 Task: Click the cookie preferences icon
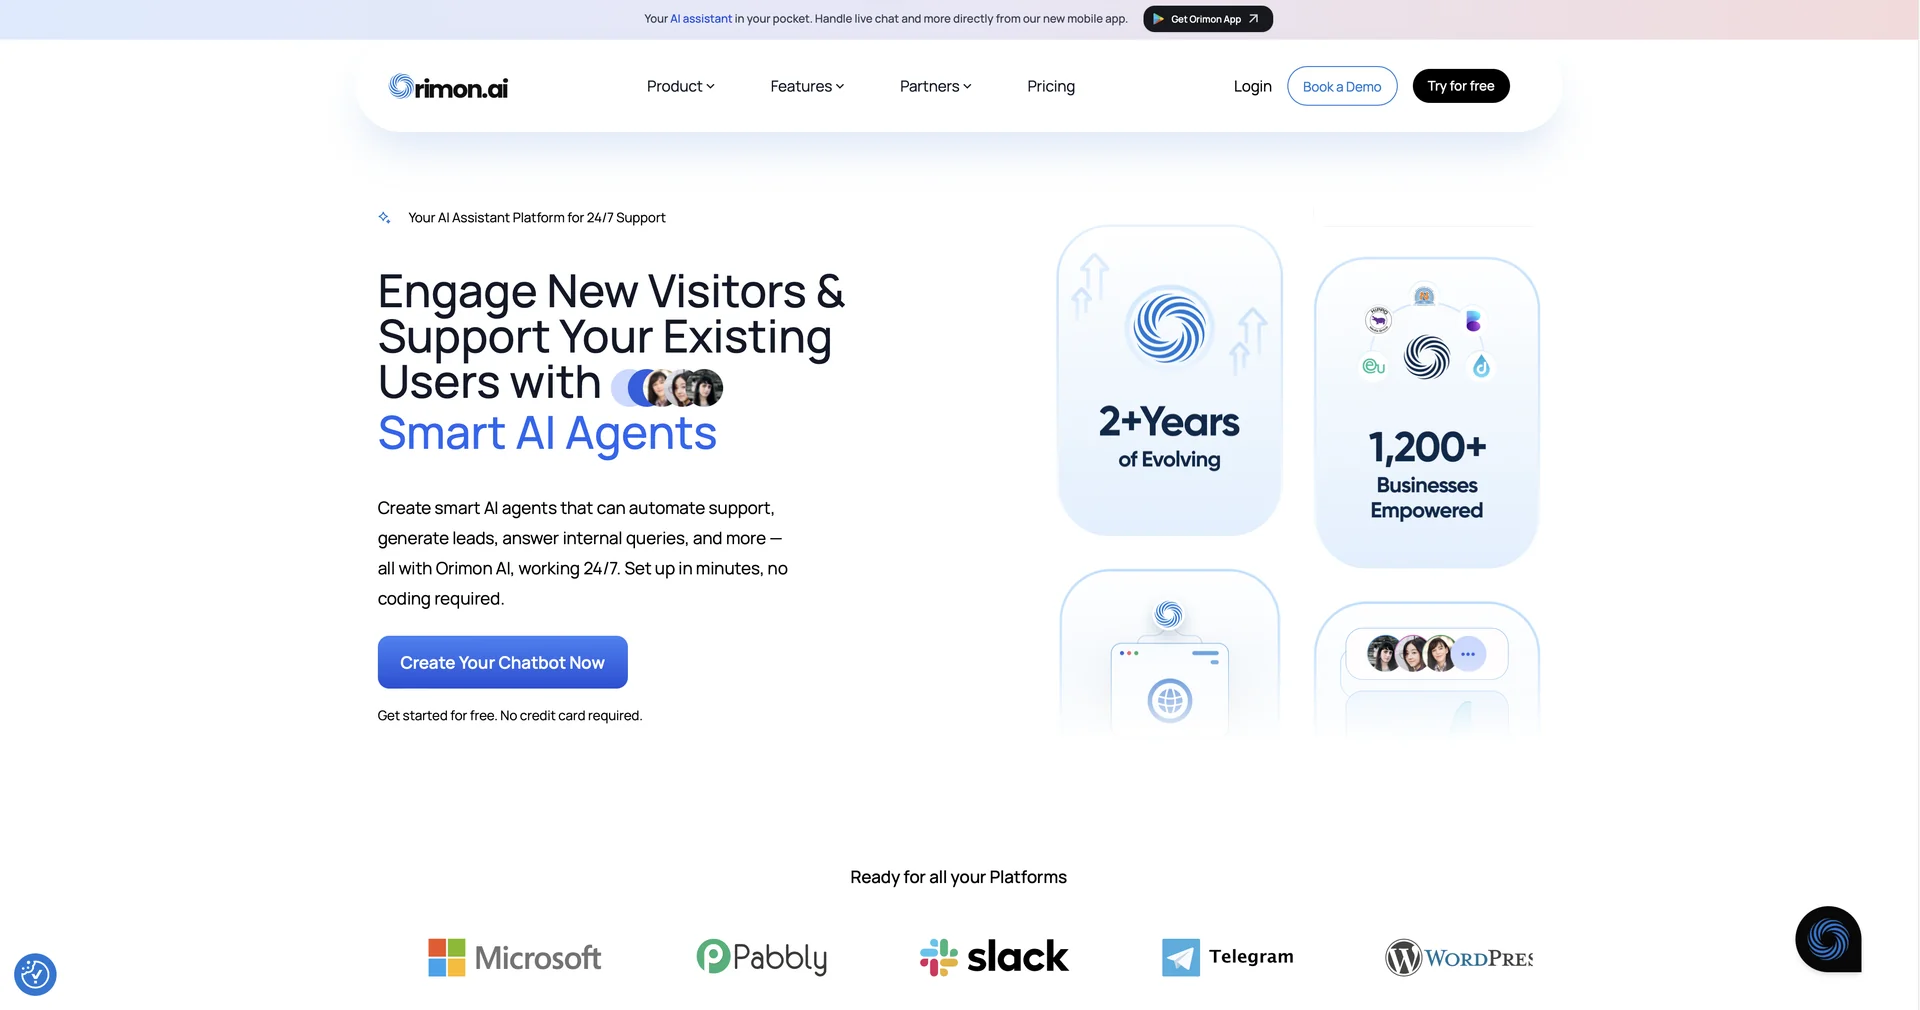(35, 974)
